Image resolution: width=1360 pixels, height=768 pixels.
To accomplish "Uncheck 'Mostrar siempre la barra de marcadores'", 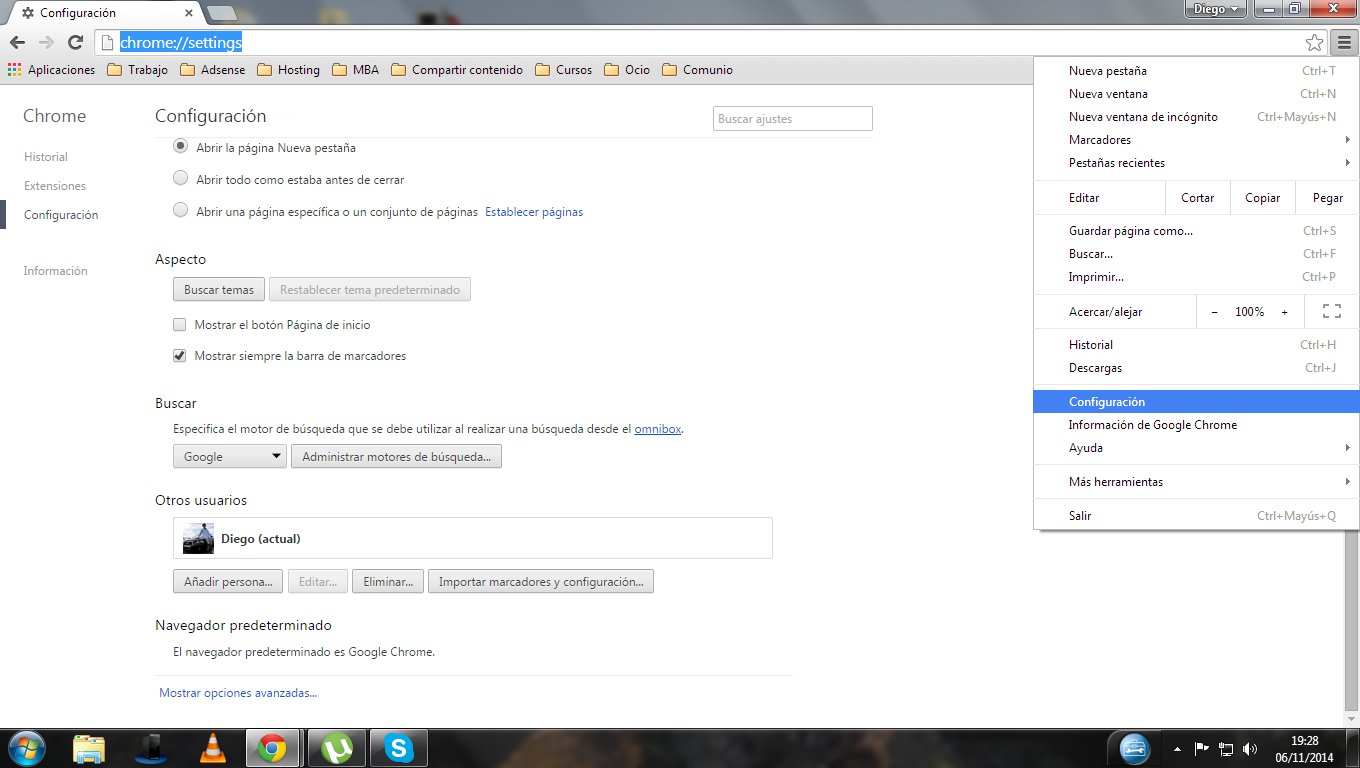I will click(180, 355).
